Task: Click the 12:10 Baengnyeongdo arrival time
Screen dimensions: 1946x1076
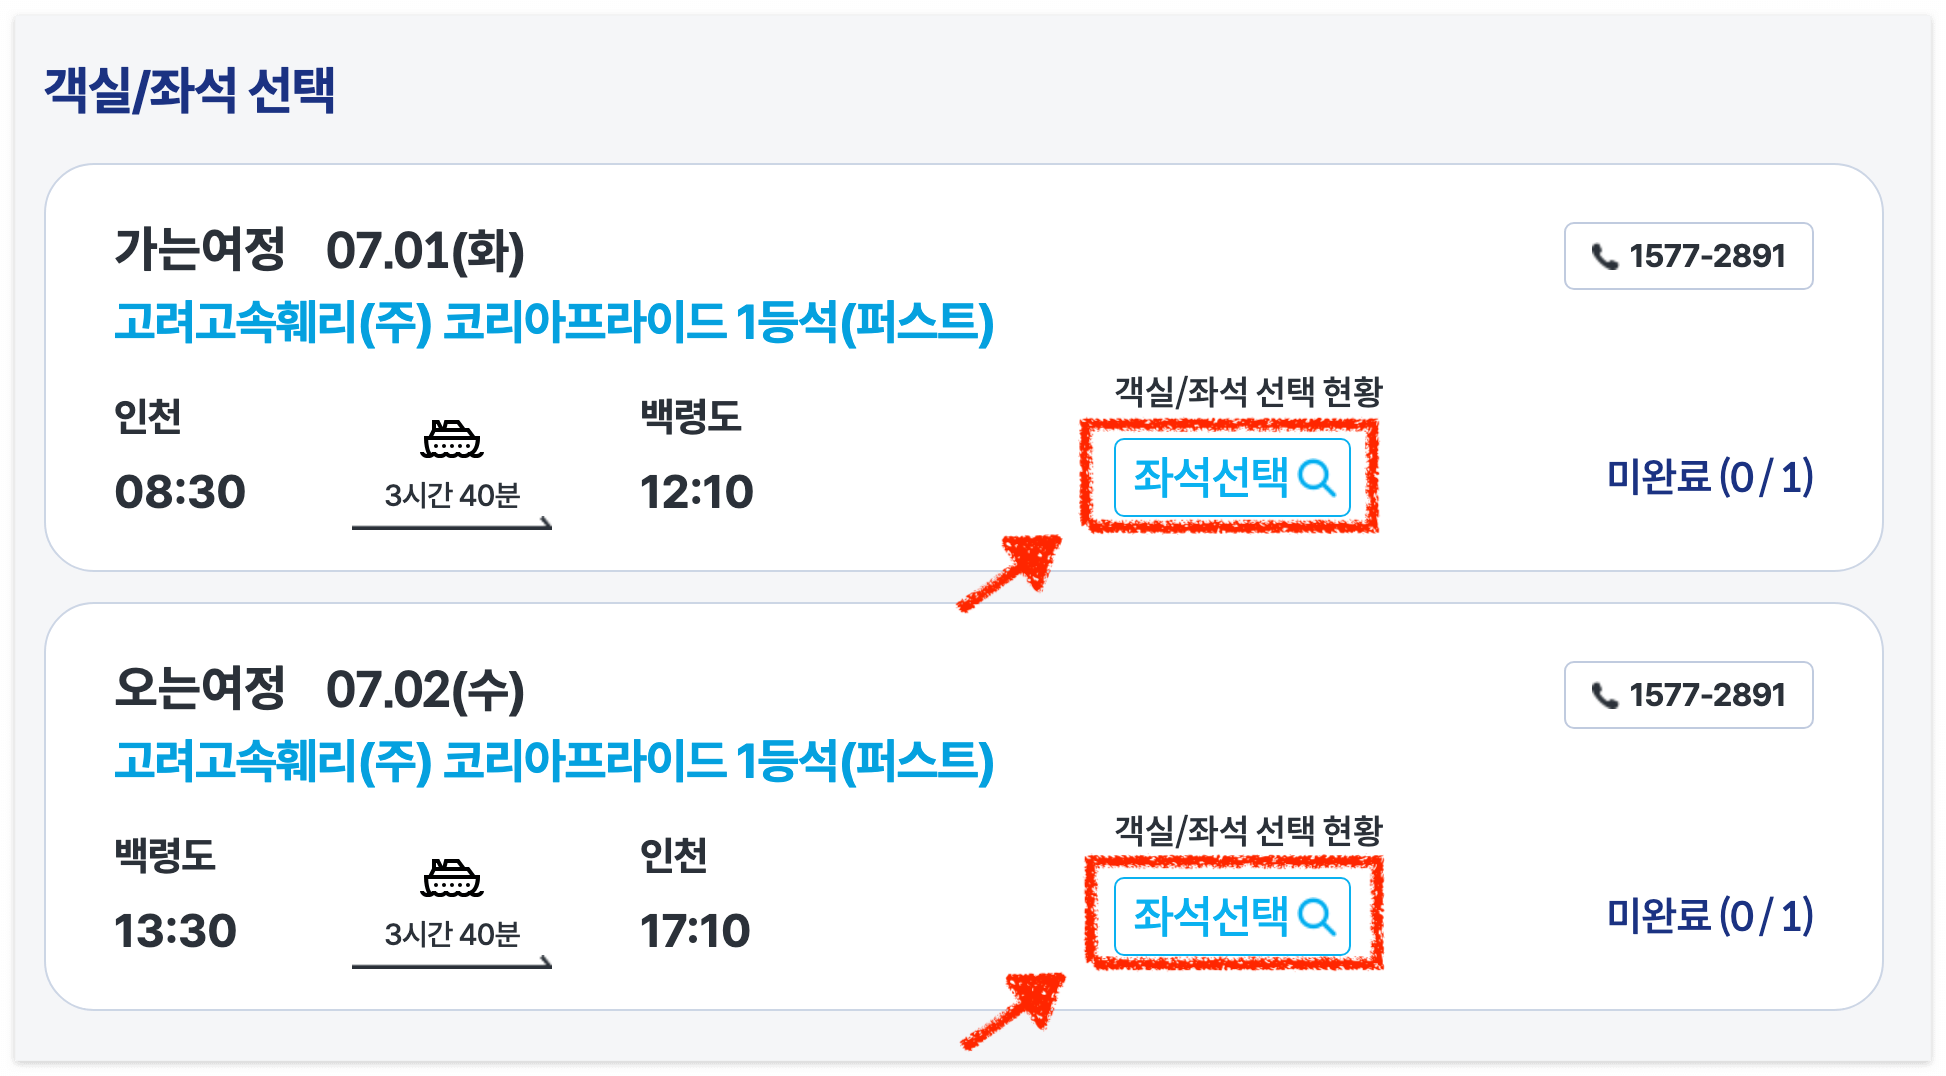Action: click(699, 490)
